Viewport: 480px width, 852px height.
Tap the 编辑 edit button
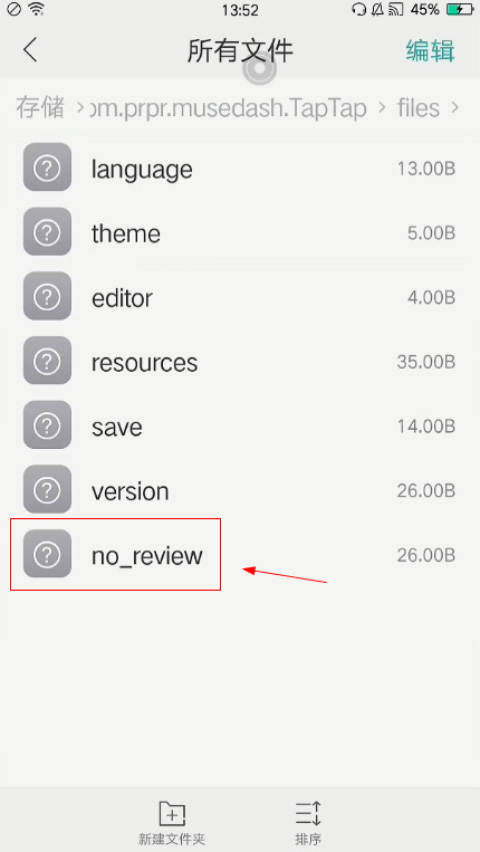(x=430, y=51)
